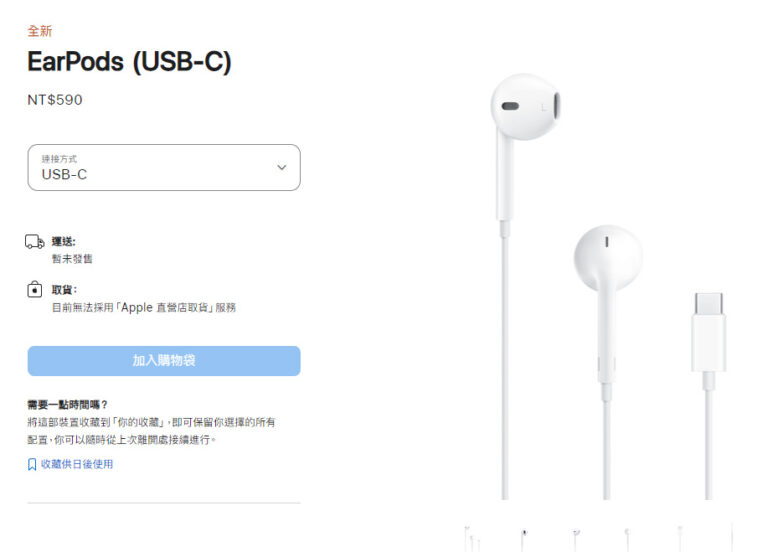Choose the thumbnail of the earbud with curved dark opening

[x=576, y=539]
